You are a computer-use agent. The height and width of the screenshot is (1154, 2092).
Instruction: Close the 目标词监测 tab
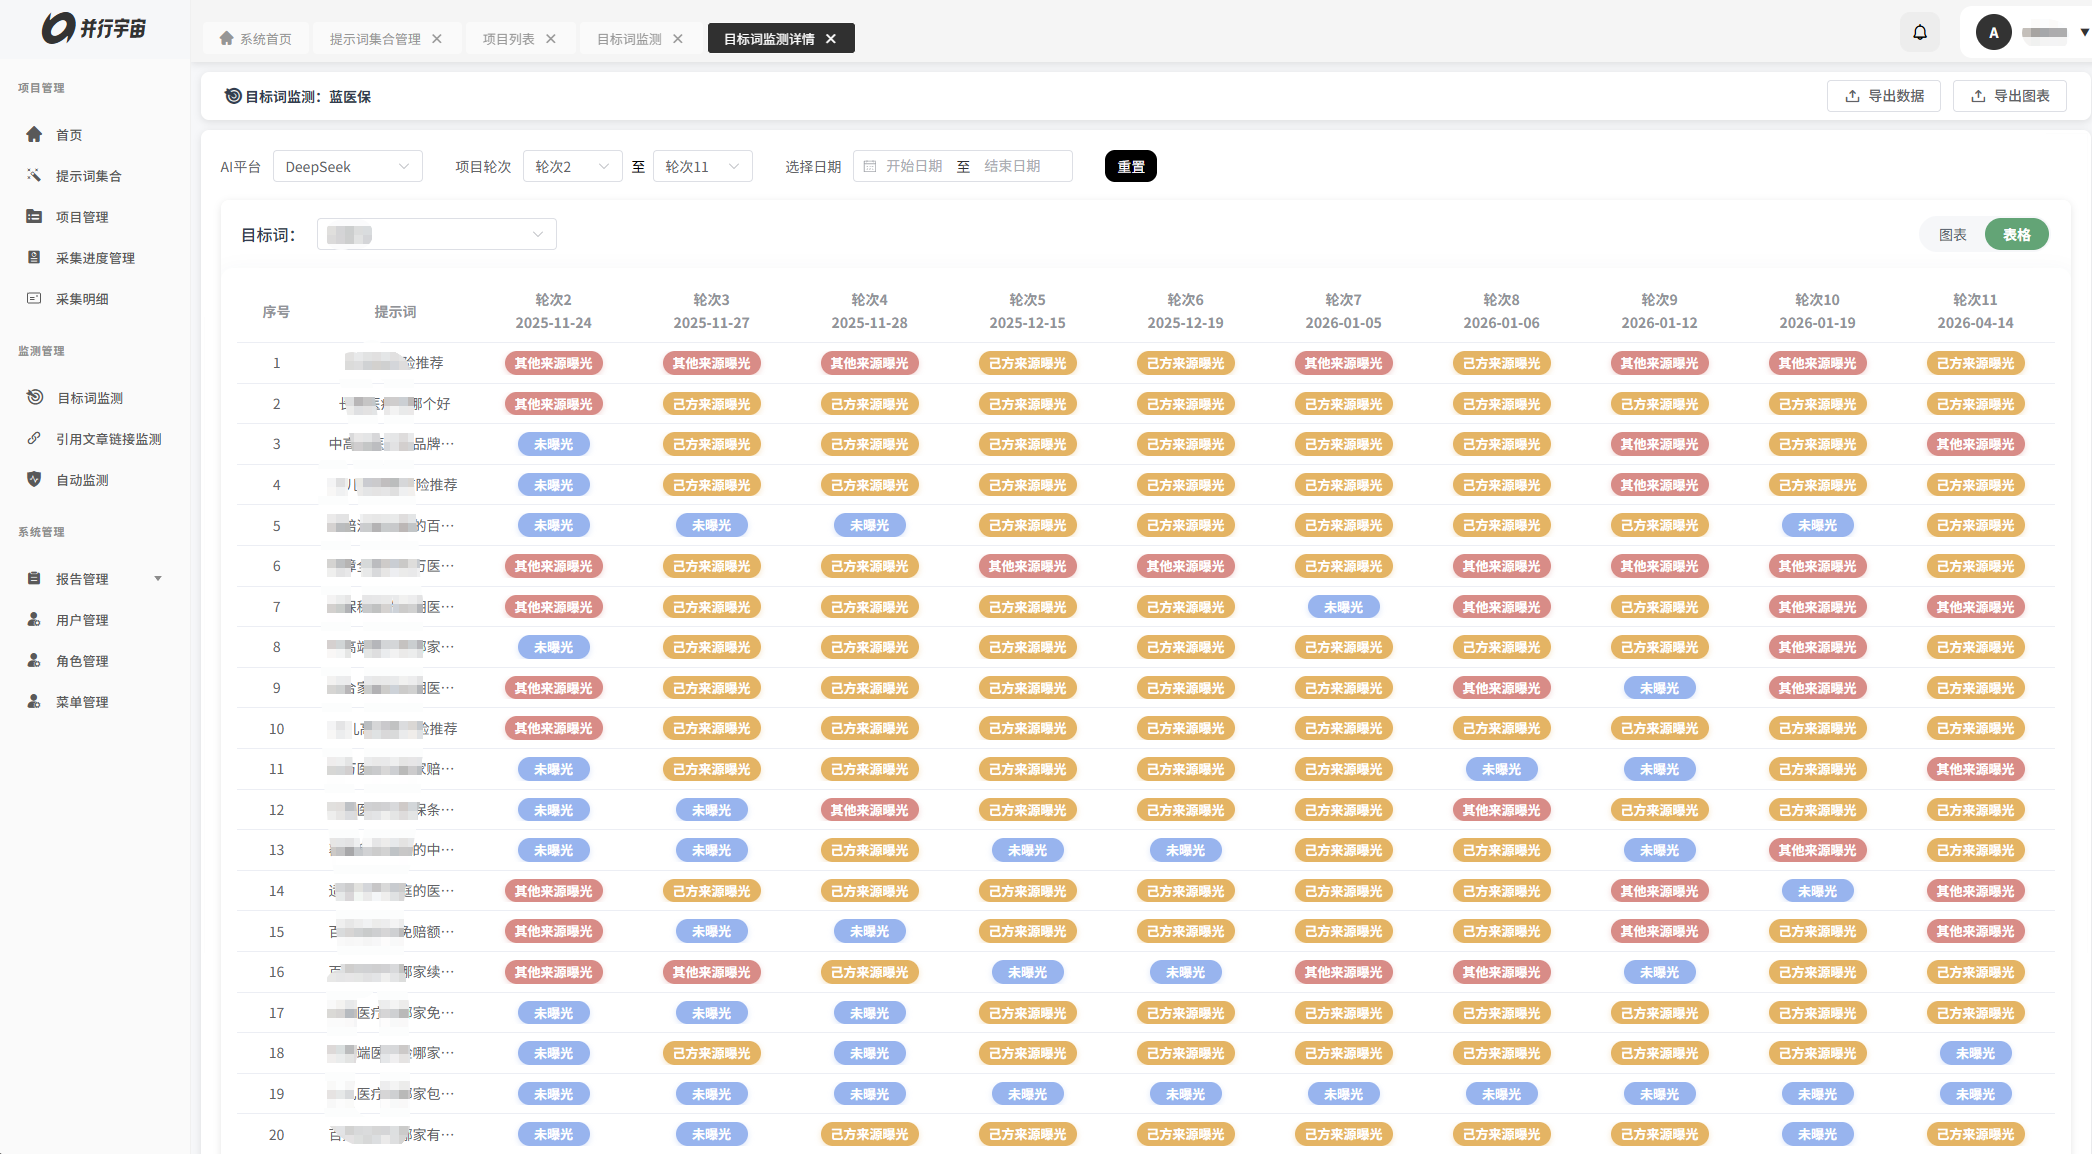tap(678, 39)
